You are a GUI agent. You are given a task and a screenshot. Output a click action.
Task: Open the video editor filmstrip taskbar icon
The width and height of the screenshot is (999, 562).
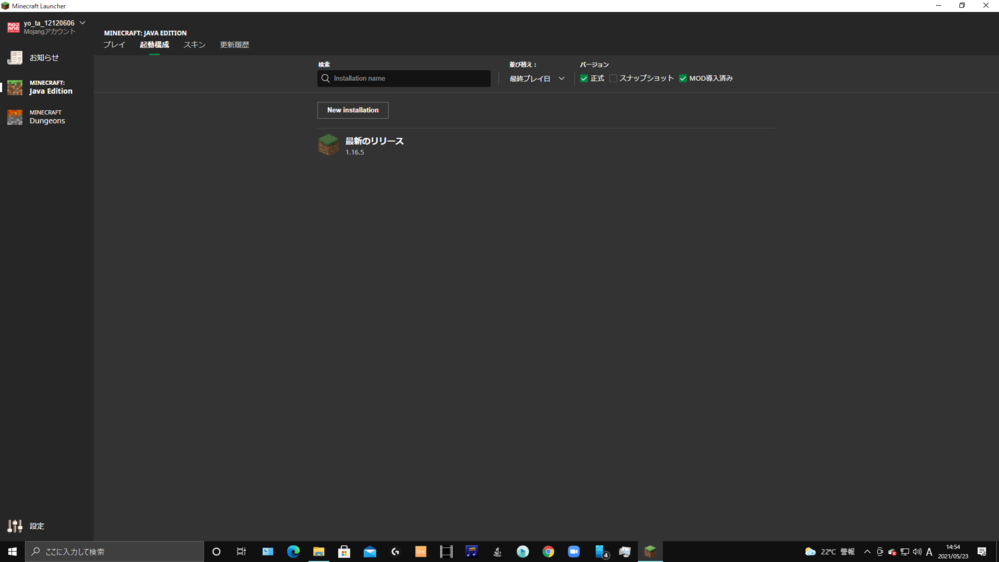(446, 551)
